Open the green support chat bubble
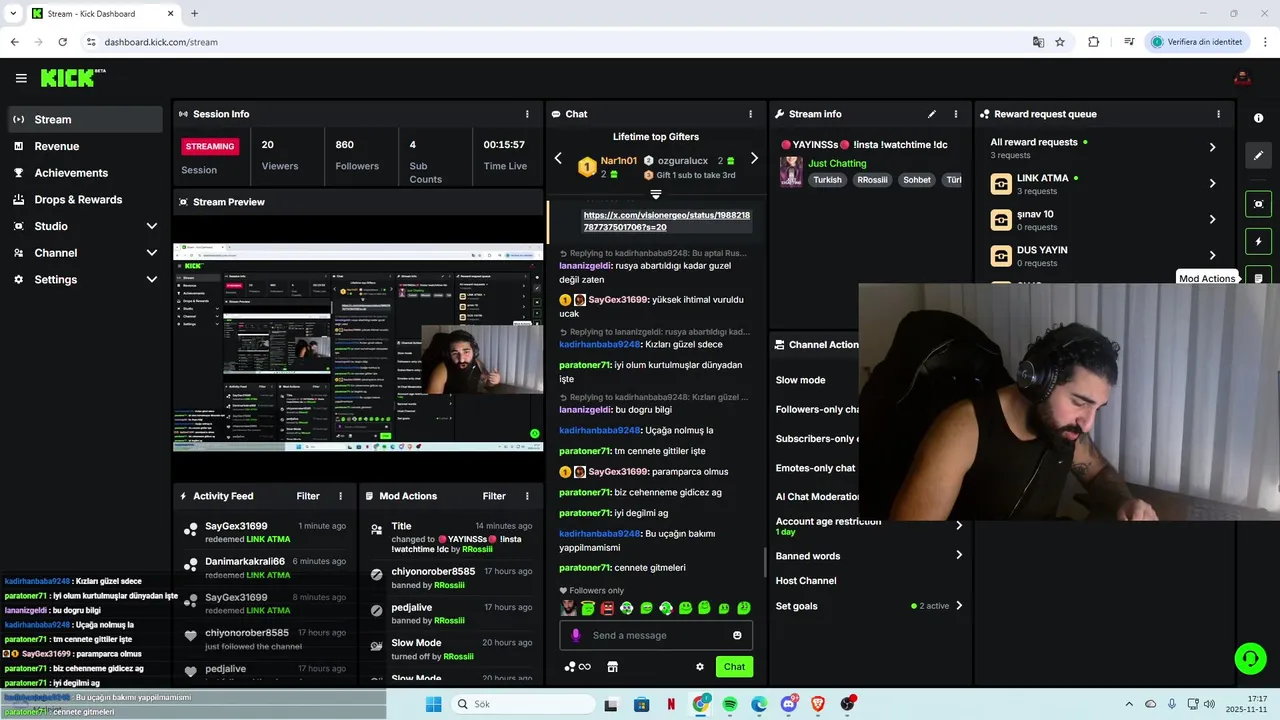This screenshot has height=720, width=1280. tap(1250, 658)
